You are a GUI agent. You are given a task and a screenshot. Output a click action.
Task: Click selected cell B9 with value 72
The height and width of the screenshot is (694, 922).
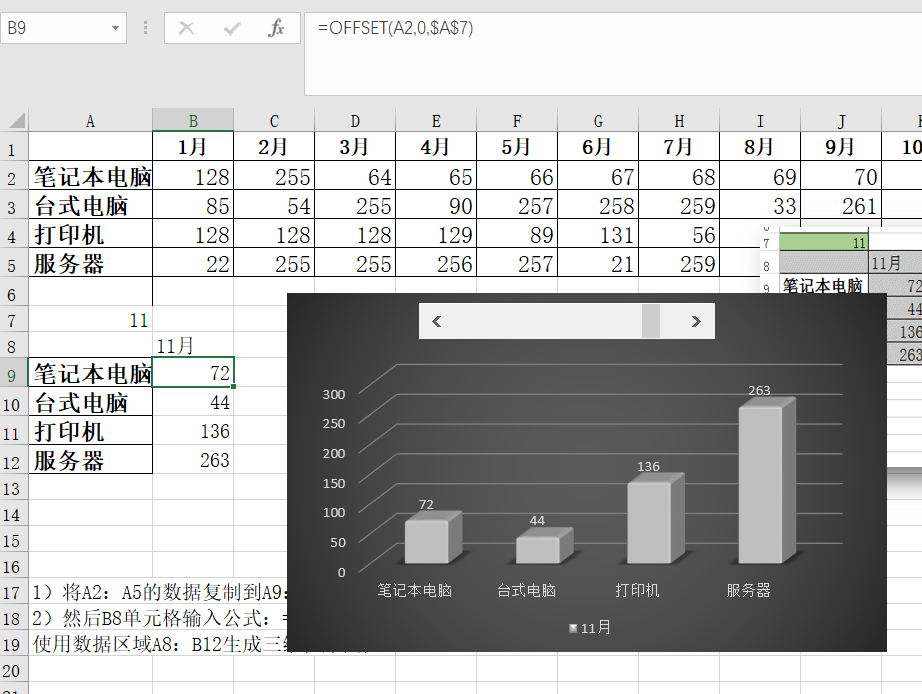coord(193,372)
